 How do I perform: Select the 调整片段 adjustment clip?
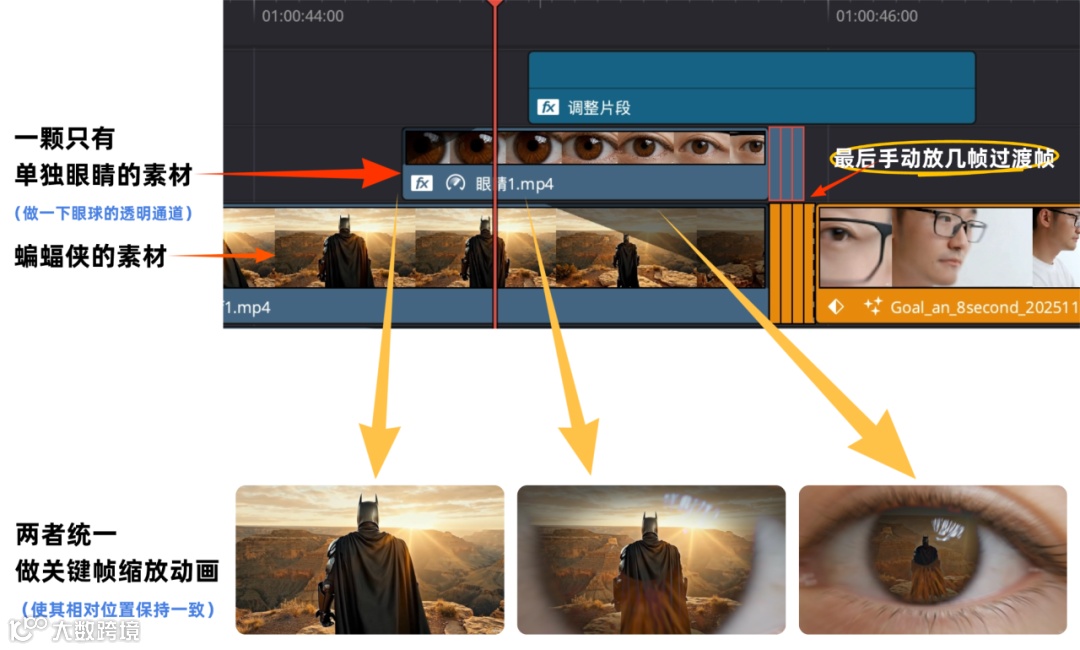click(751, 87)
